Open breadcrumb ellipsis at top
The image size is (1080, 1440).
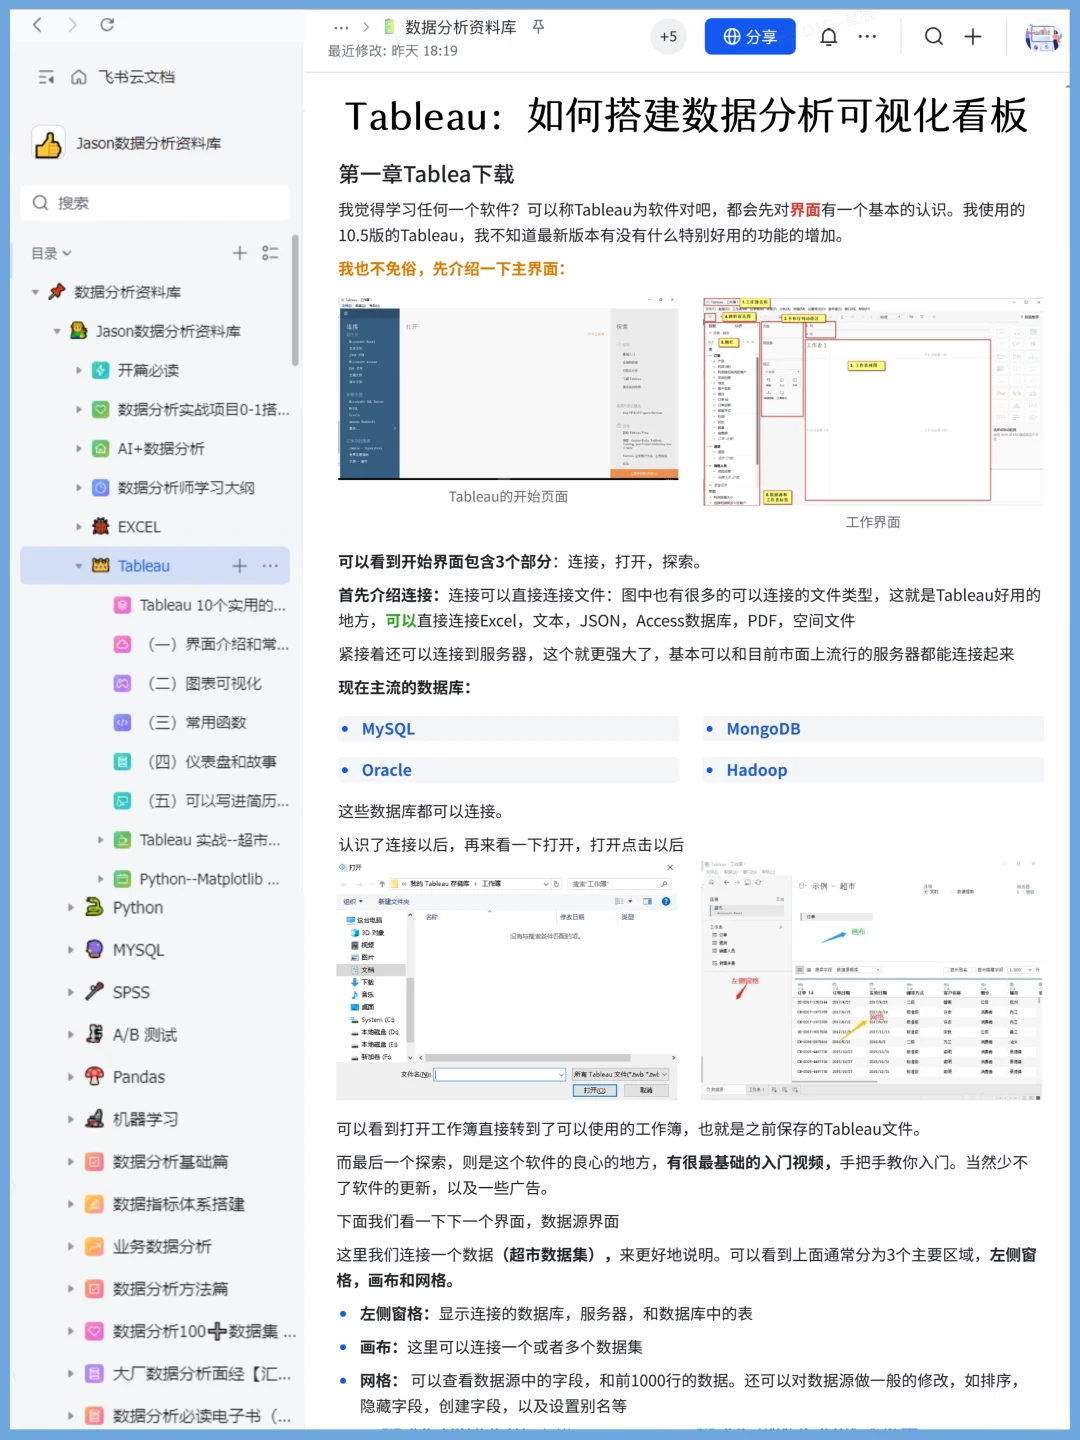341,28
